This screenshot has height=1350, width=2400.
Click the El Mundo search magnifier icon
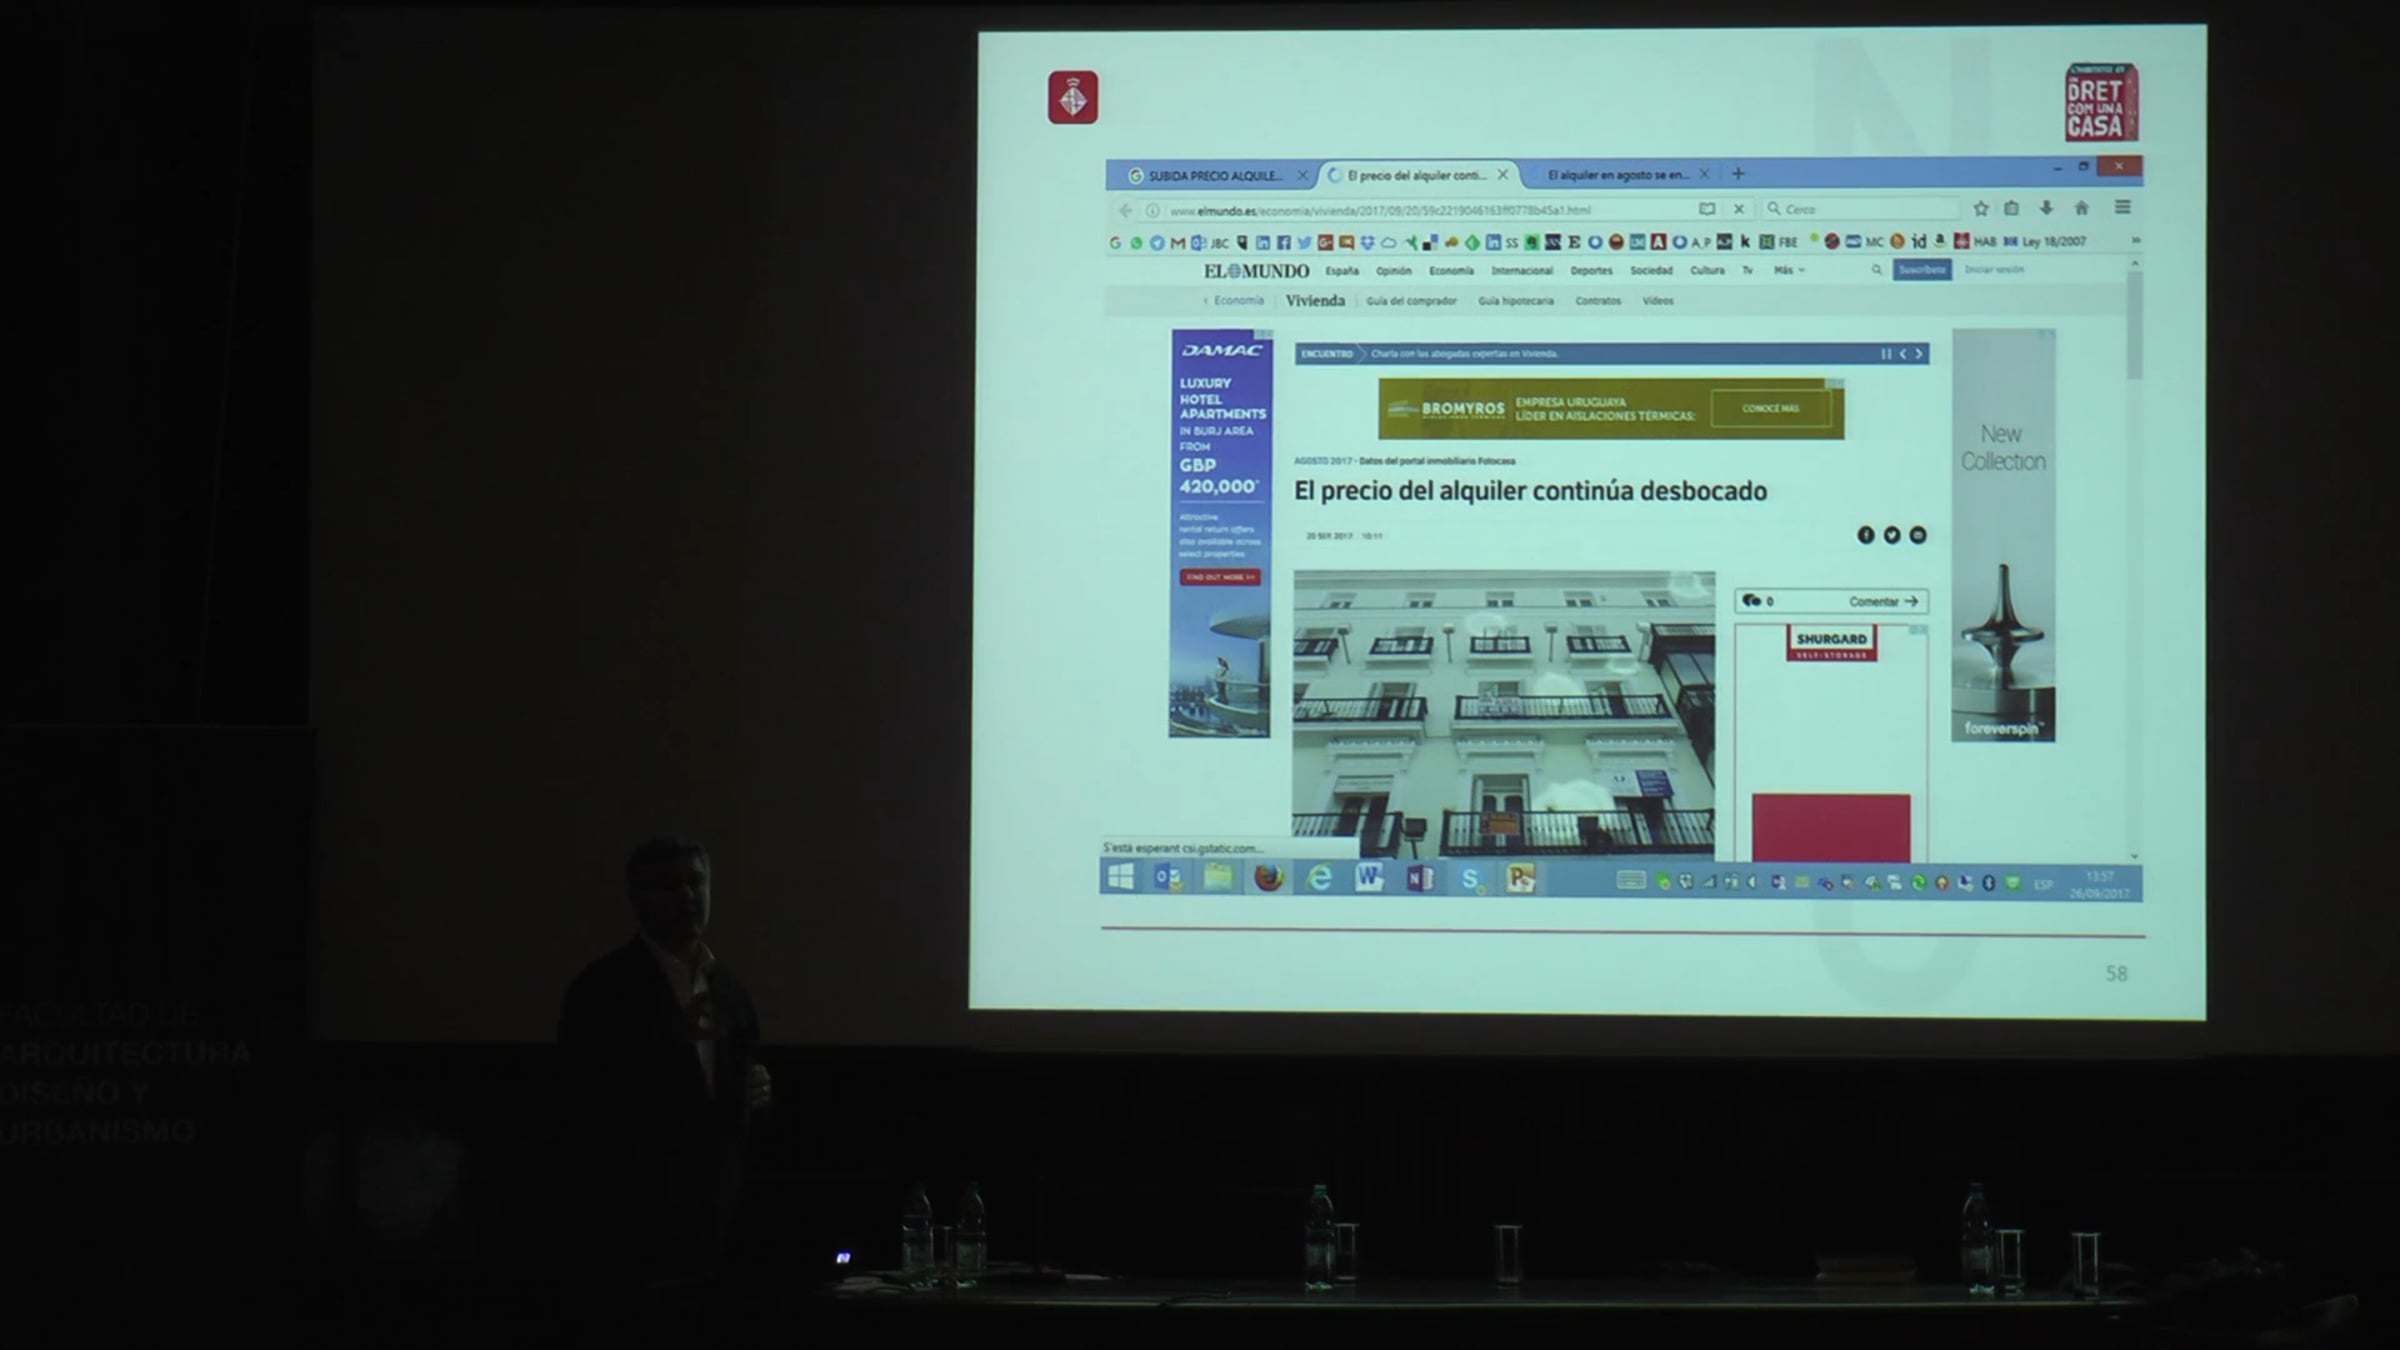point(1876,270)
